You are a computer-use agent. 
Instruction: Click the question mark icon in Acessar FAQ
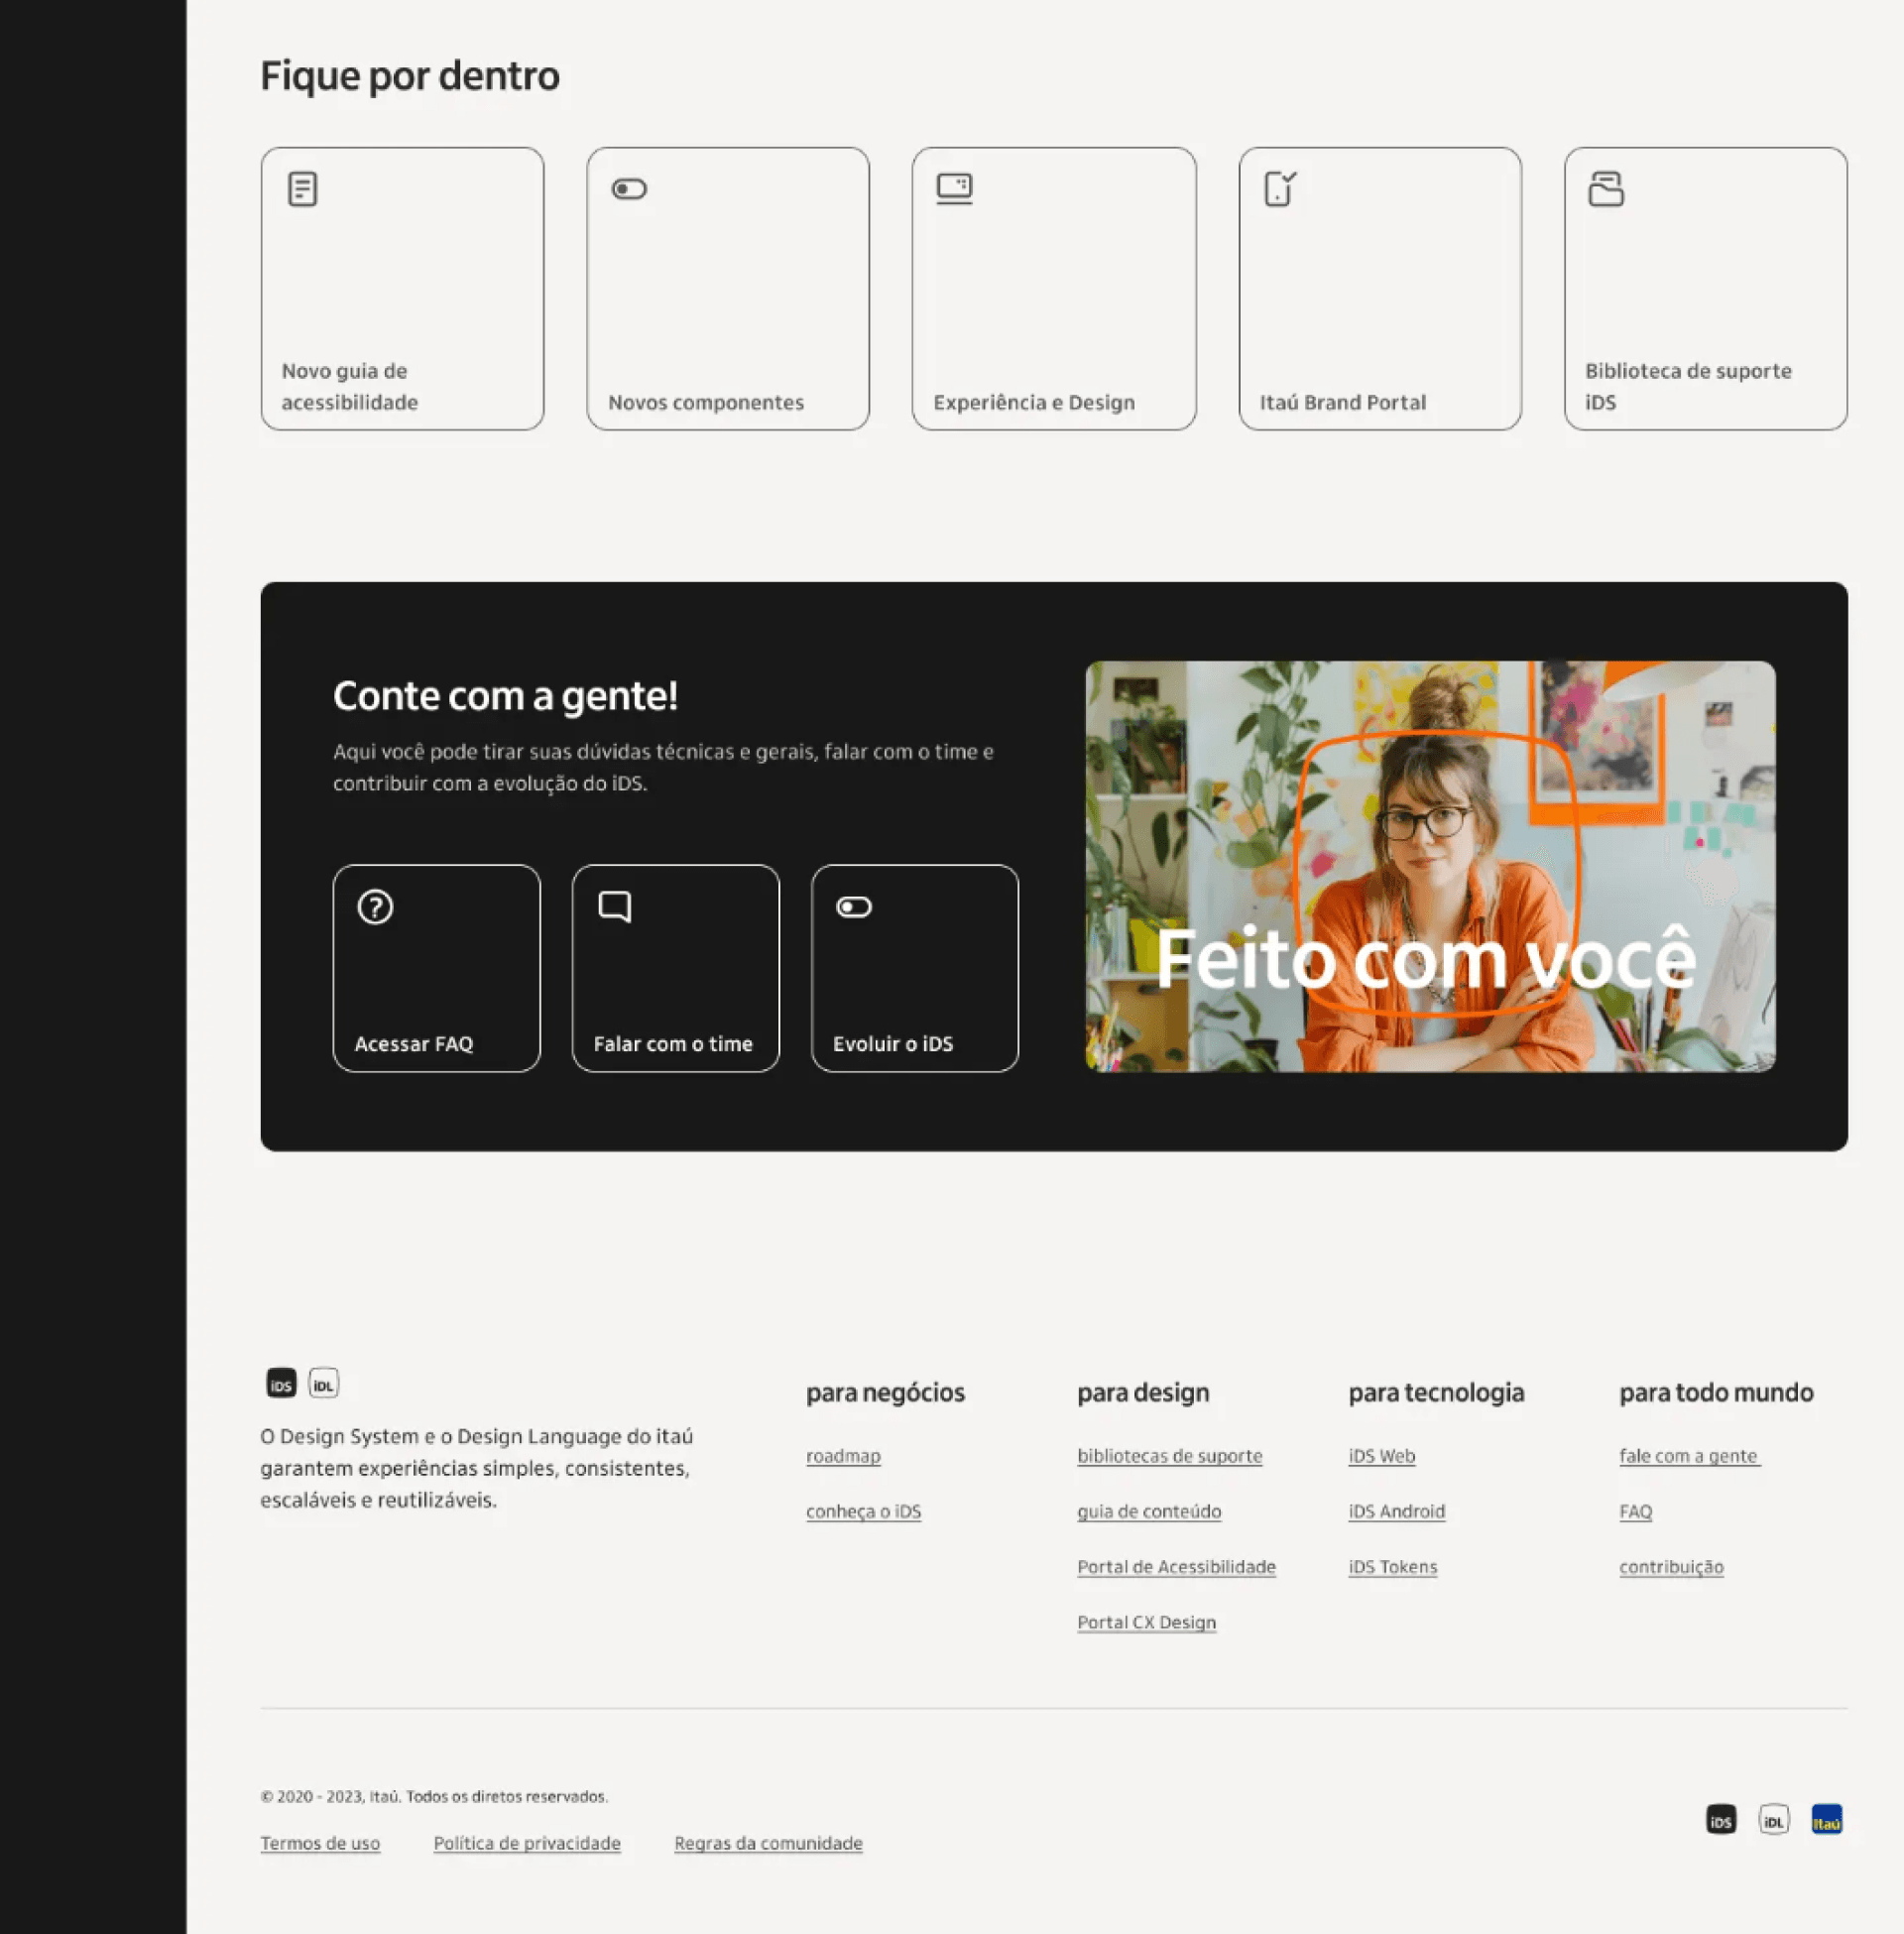pyautogui.click(x=375, y=907)
